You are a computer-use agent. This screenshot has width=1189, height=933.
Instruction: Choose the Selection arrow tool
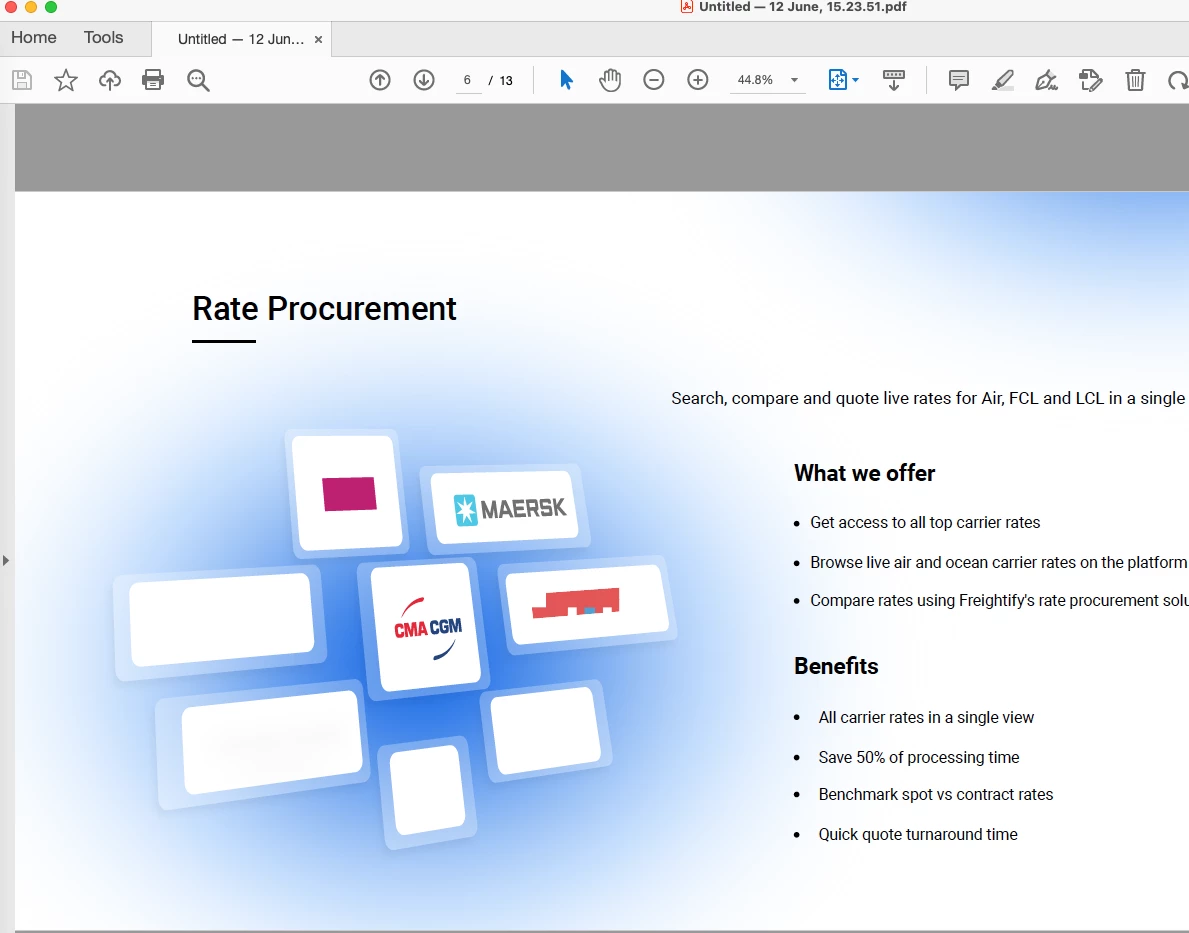pyautogui.click(x=566, y=80)
